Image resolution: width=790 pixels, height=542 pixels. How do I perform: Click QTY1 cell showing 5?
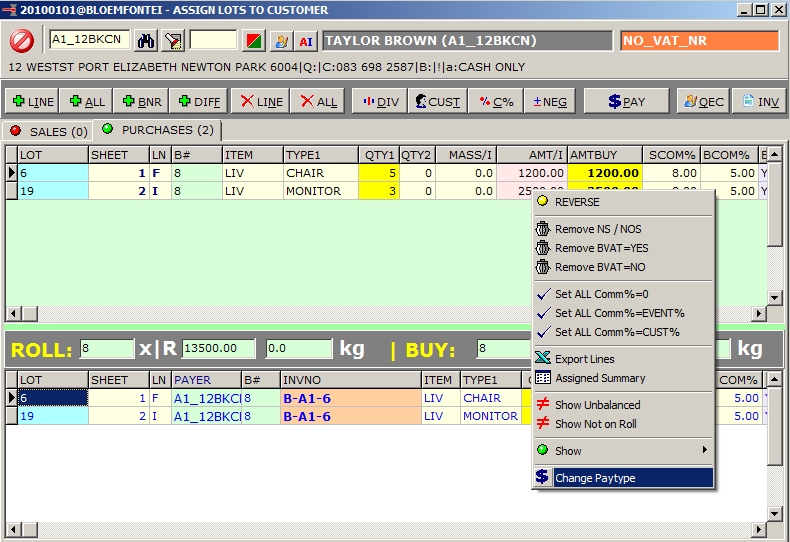tap(379, 173)
